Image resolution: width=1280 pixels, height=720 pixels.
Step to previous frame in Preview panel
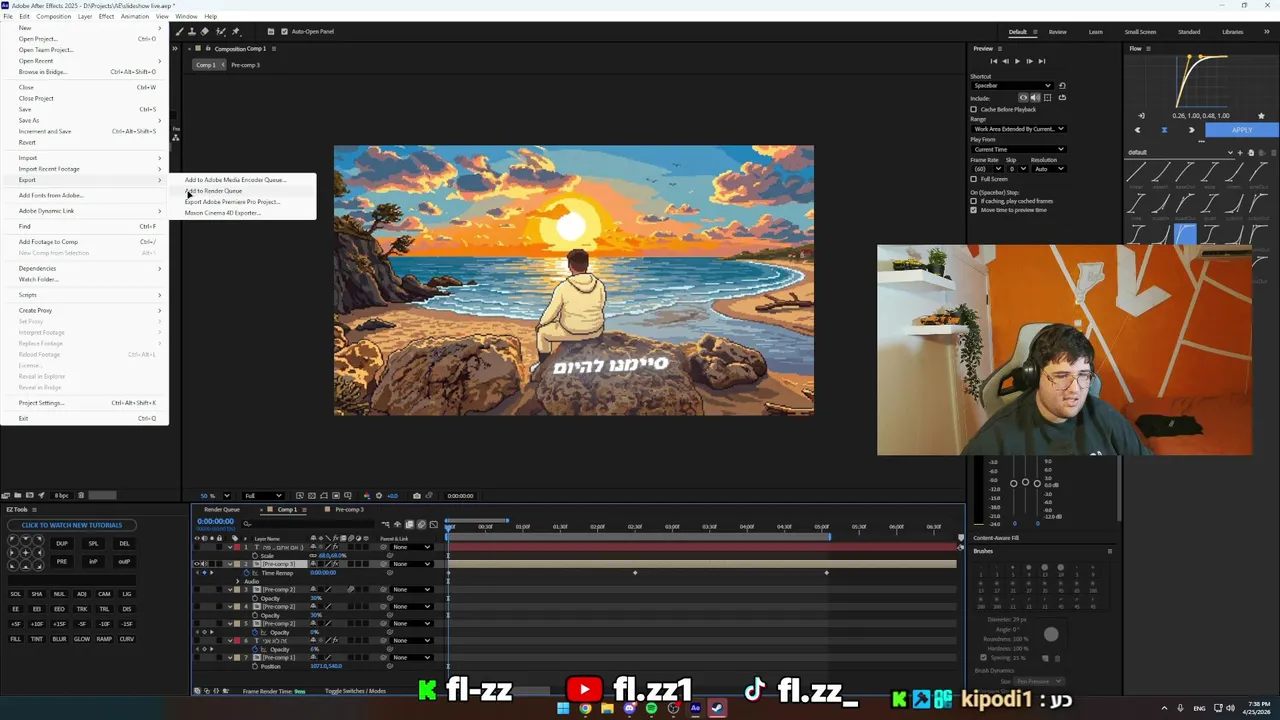[x=1005, y=61]
